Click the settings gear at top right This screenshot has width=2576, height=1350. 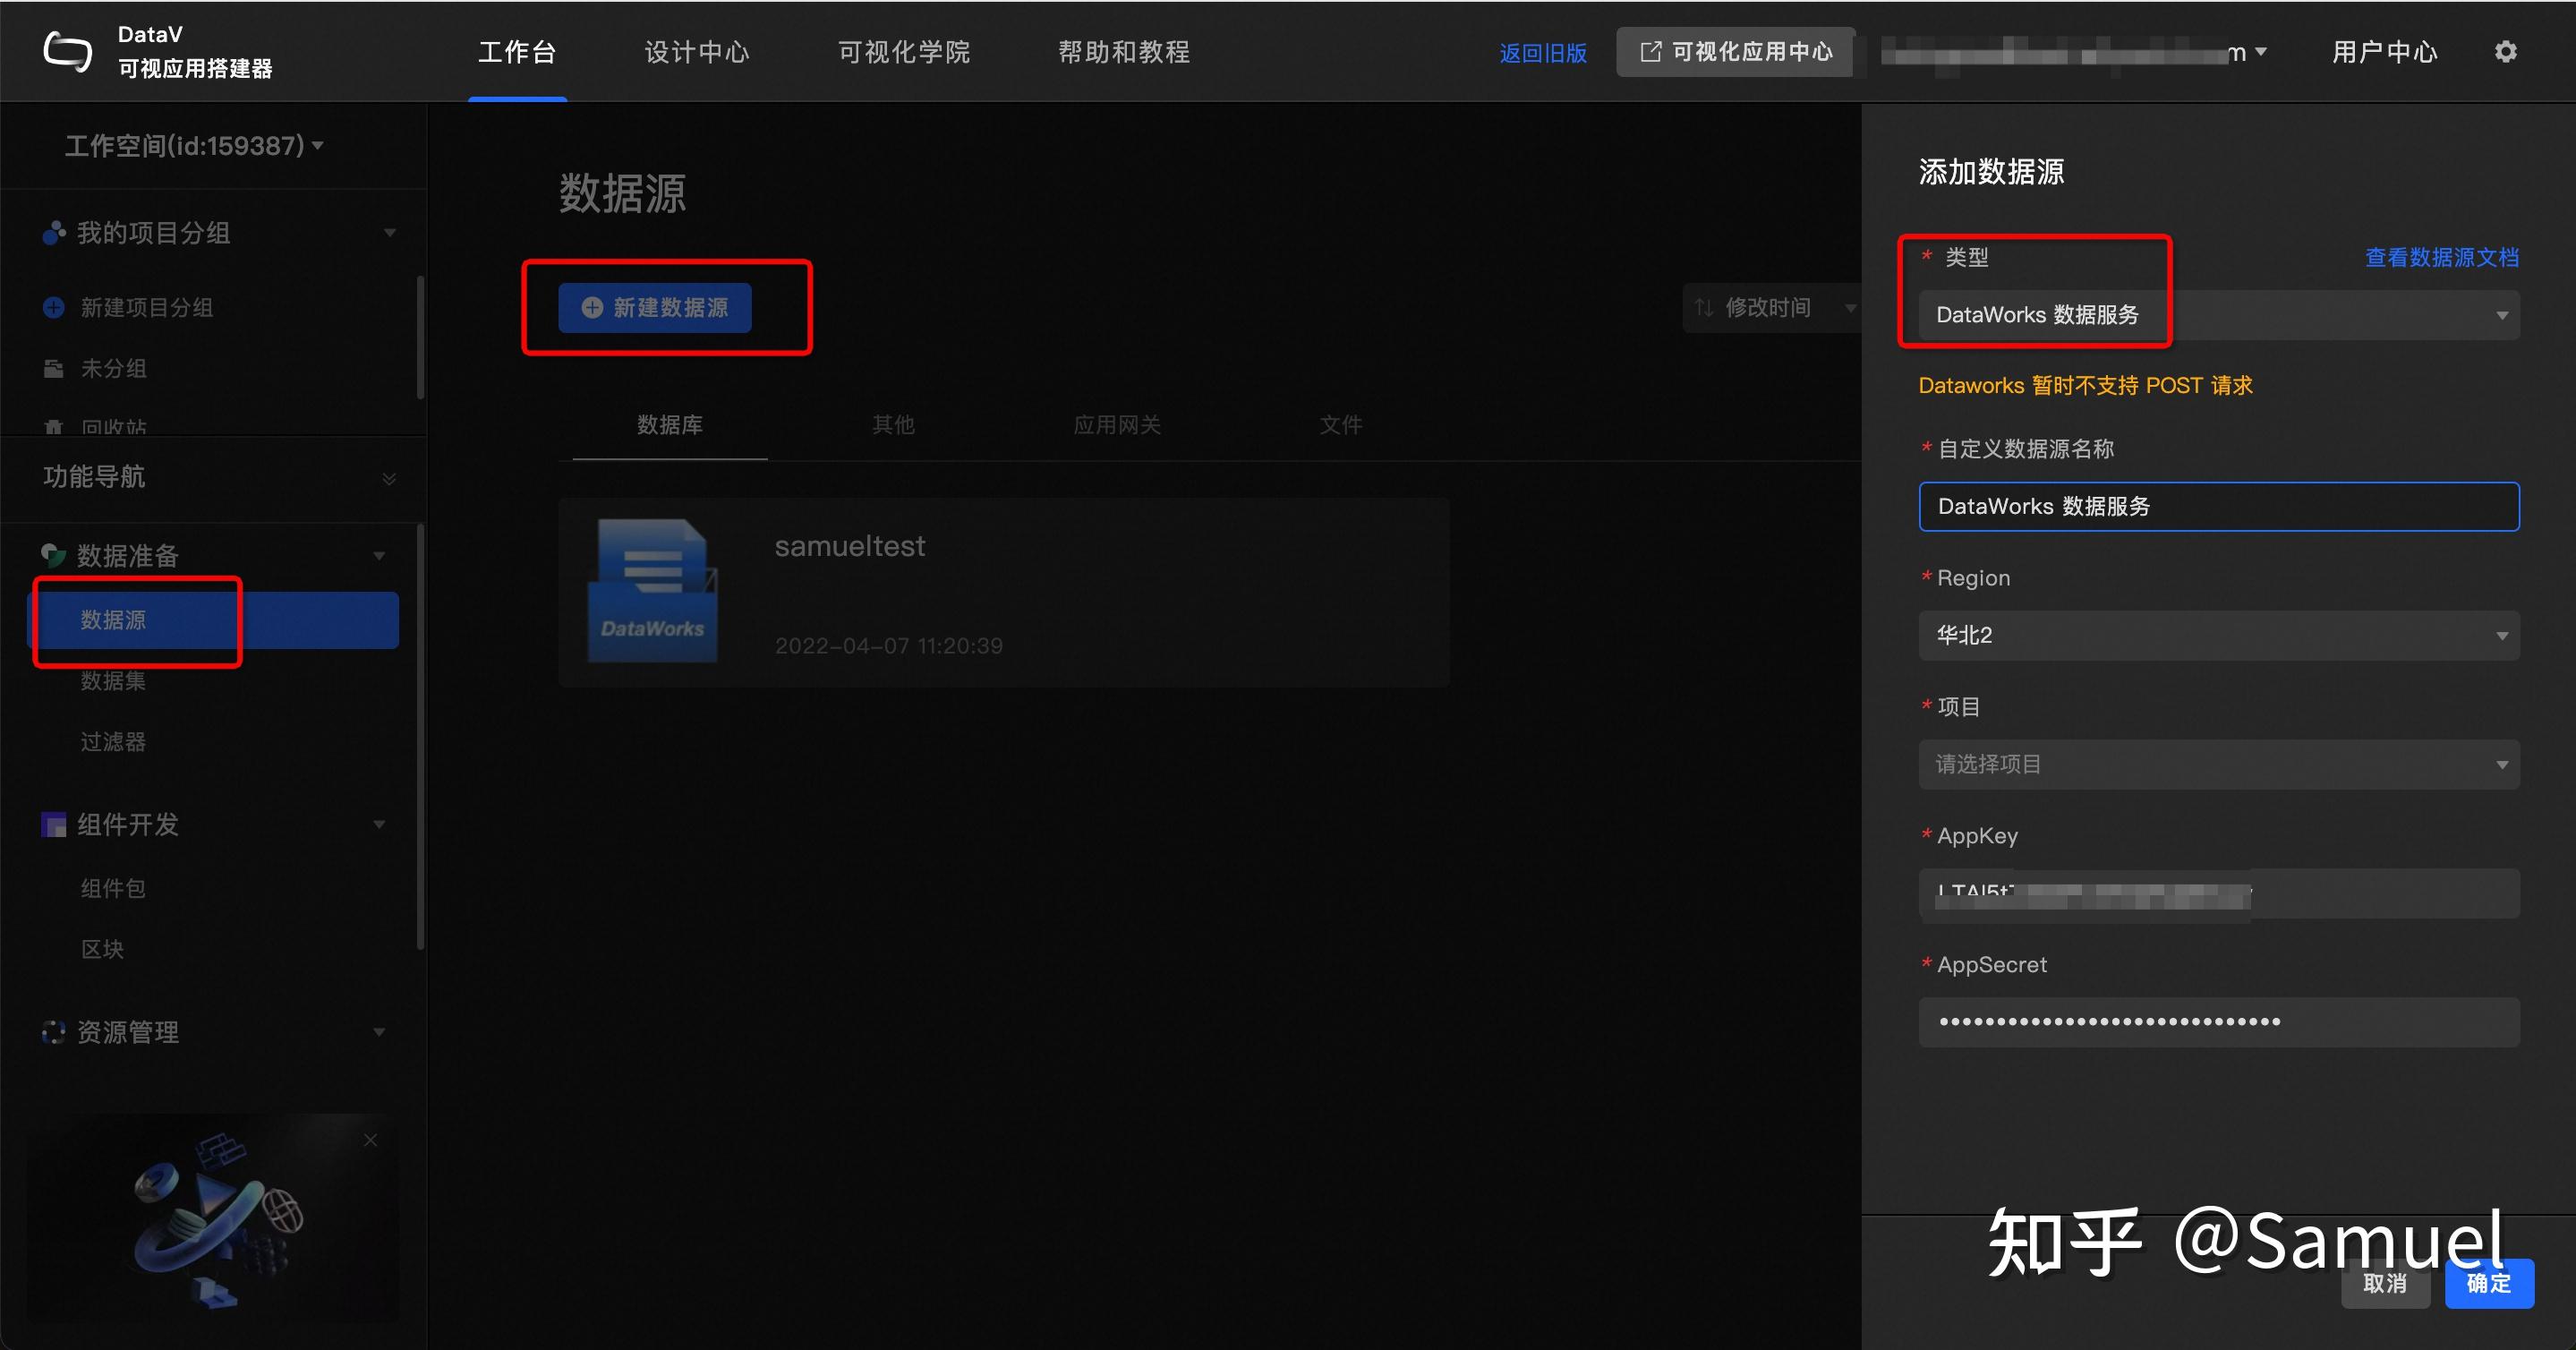coord(2506,51)
